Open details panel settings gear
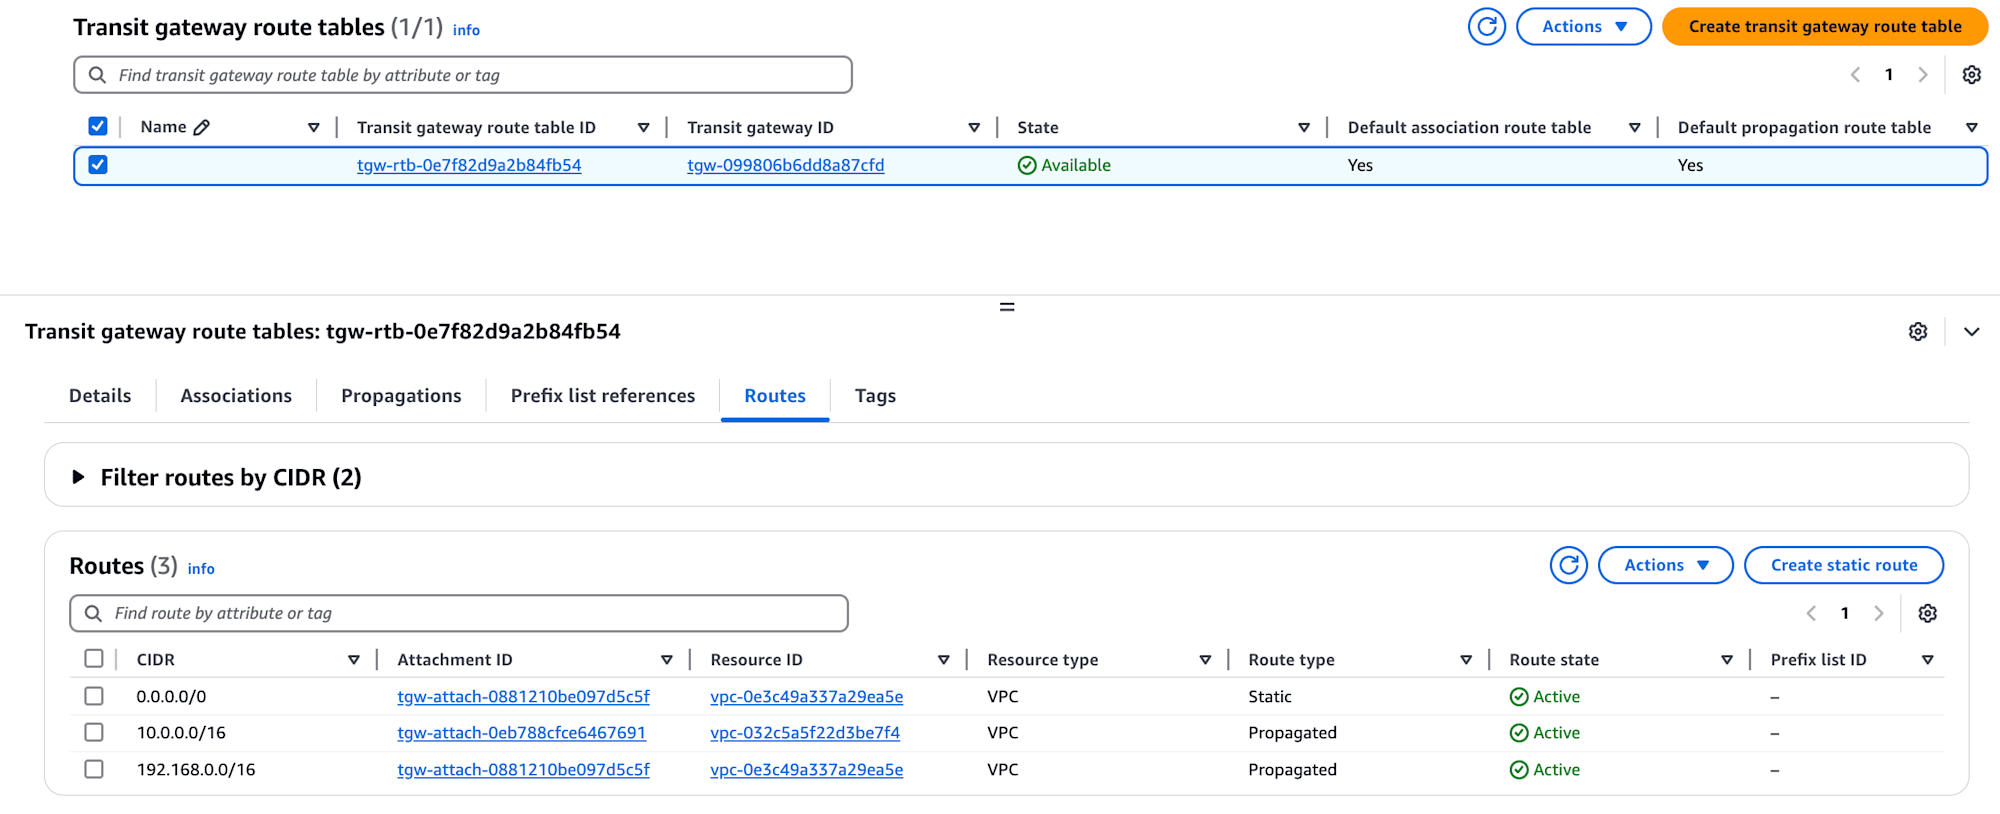This screenshot has width=2000, height=814. click(x=1918, y=332)
